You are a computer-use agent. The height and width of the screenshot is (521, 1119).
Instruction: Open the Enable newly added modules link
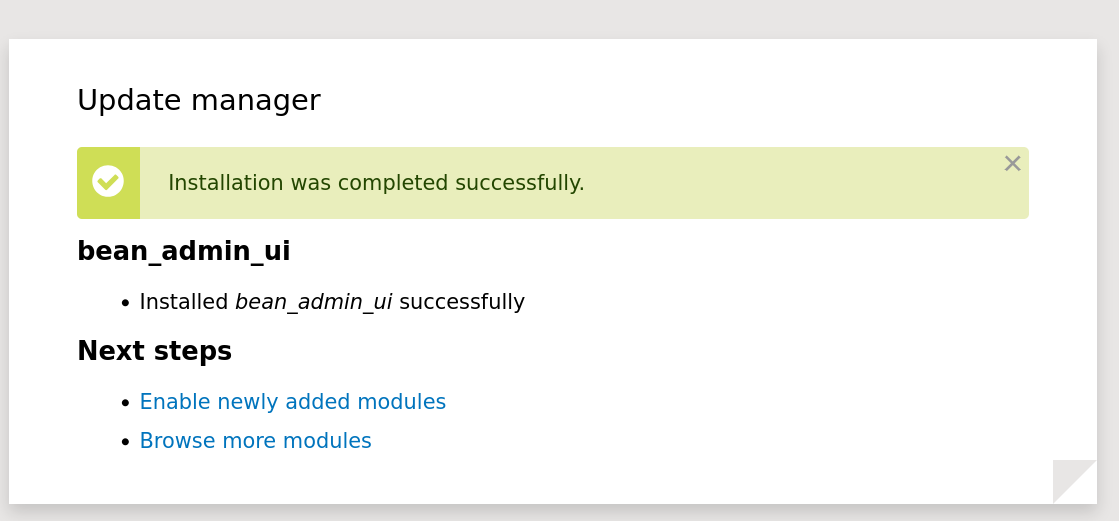click(x=293, y=402)
